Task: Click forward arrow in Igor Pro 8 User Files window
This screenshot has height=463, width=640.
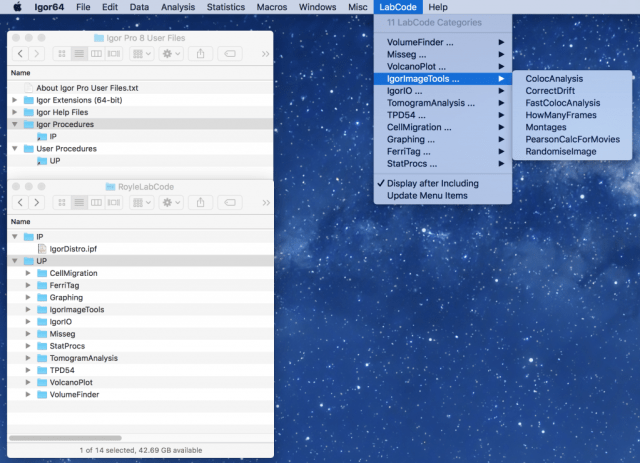Action: click(37, 53)
